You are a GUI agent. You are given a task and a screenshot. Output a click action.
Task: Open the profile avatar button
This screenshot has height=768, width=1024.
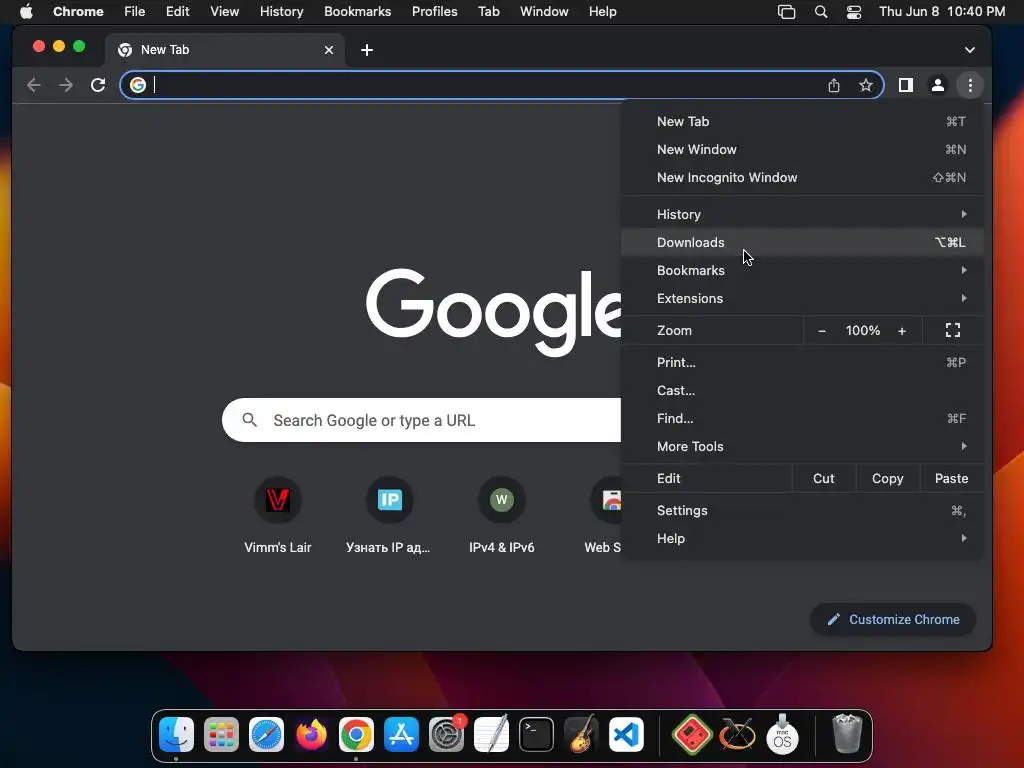coord(938,85)
